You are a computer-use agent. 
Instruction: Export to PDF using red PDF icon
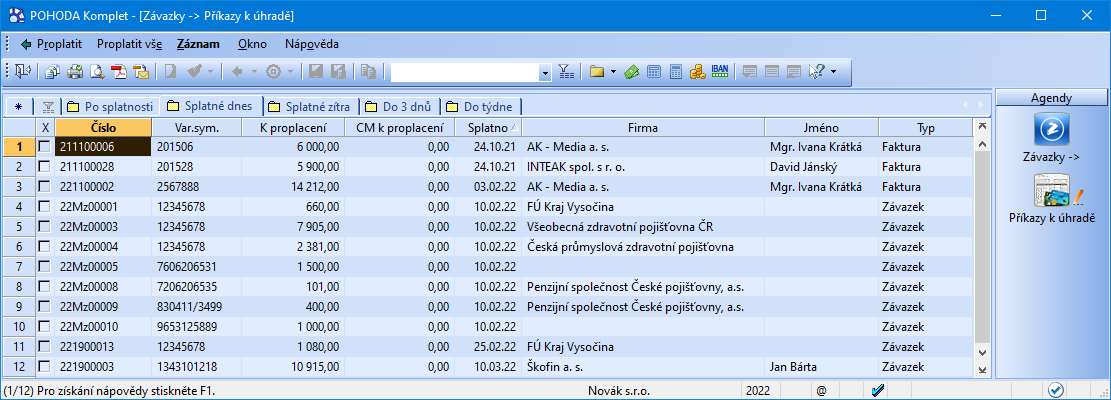click(119, 72)
